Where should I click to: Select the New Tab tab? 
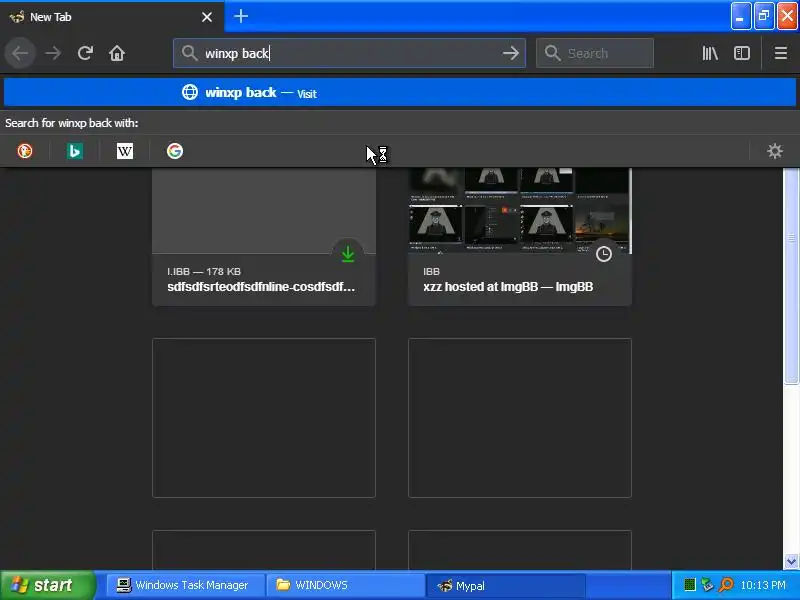(x=112, y=17)
